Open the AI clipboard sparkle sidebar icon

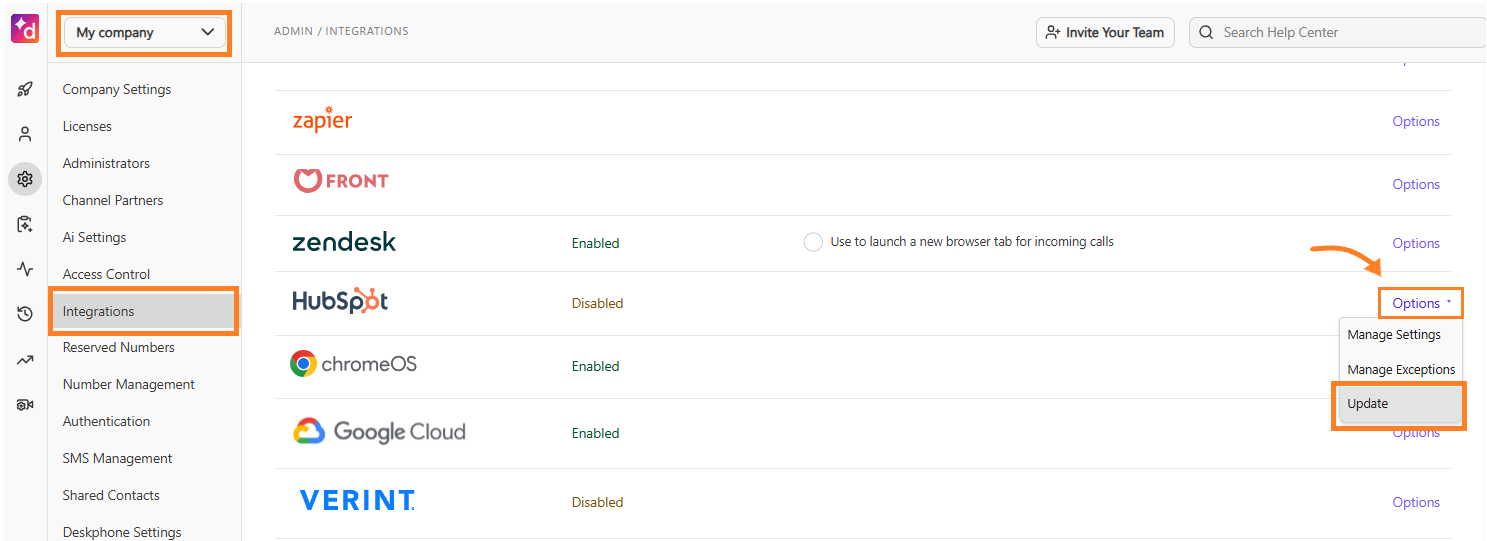[25, 224]
